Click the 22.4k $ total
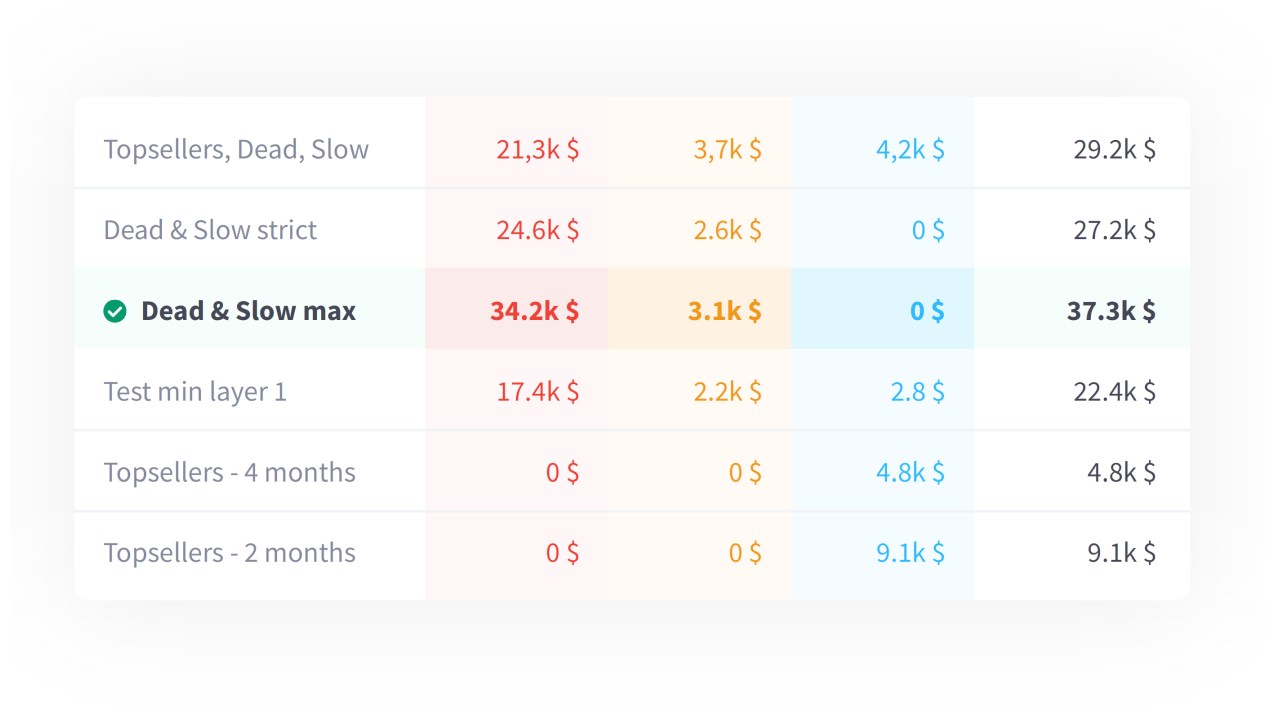 coord(1114,391)
